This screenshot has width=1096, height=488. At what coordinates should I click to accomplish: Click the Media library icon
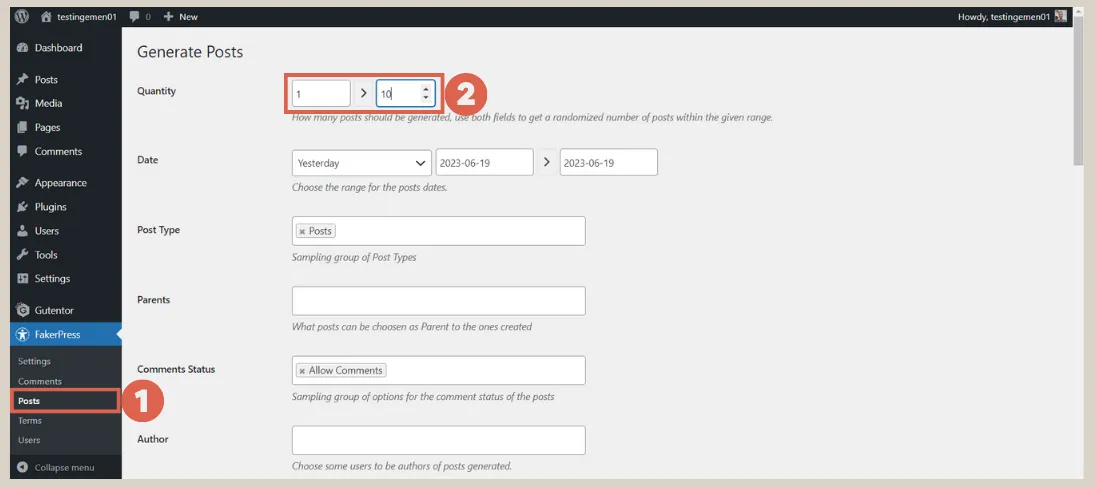[22, 103]
